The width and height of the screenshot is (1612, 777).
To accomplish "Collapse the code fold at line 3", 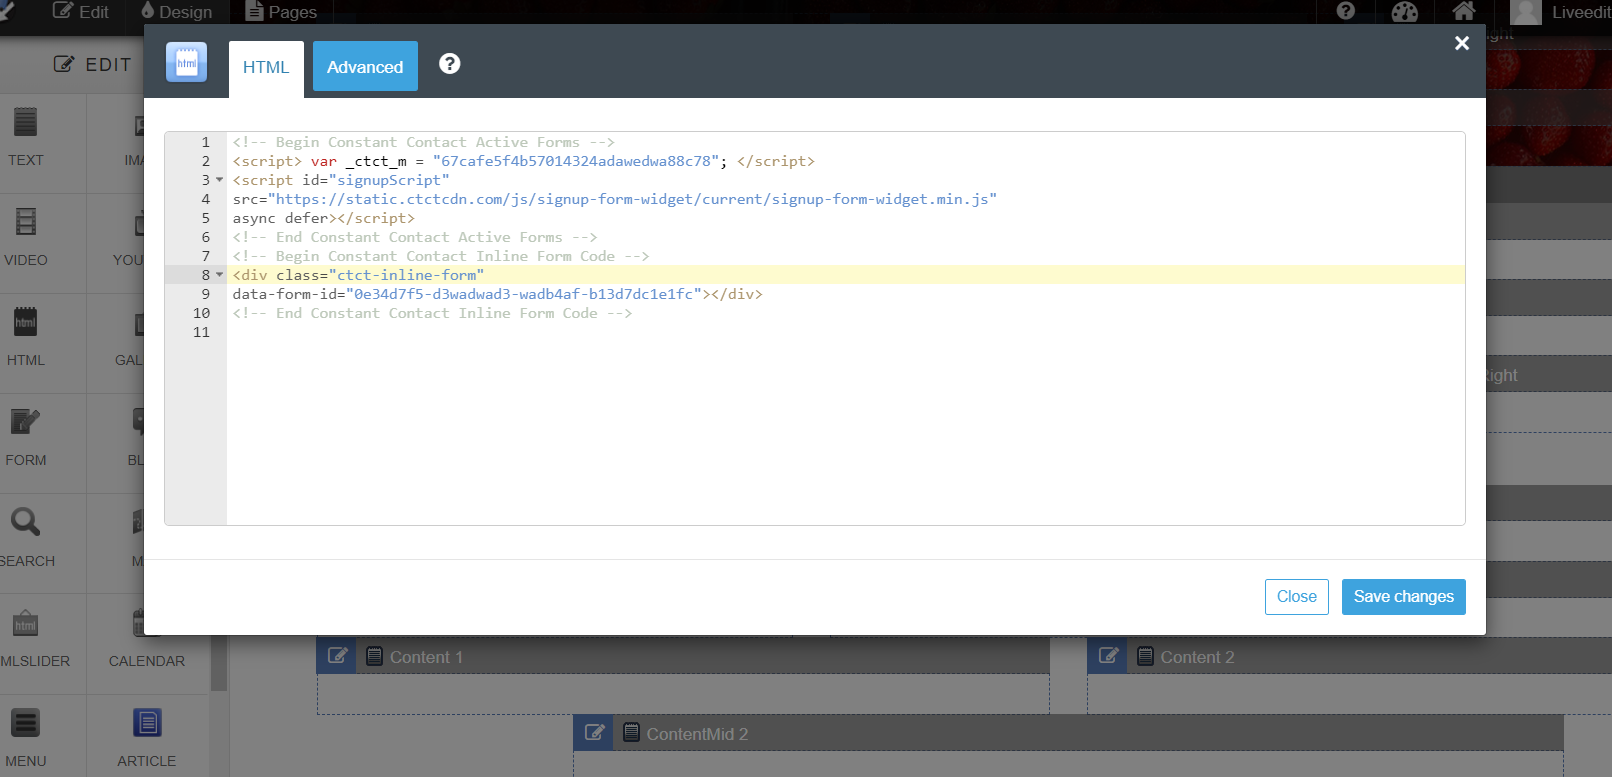I will coord(220,180).
